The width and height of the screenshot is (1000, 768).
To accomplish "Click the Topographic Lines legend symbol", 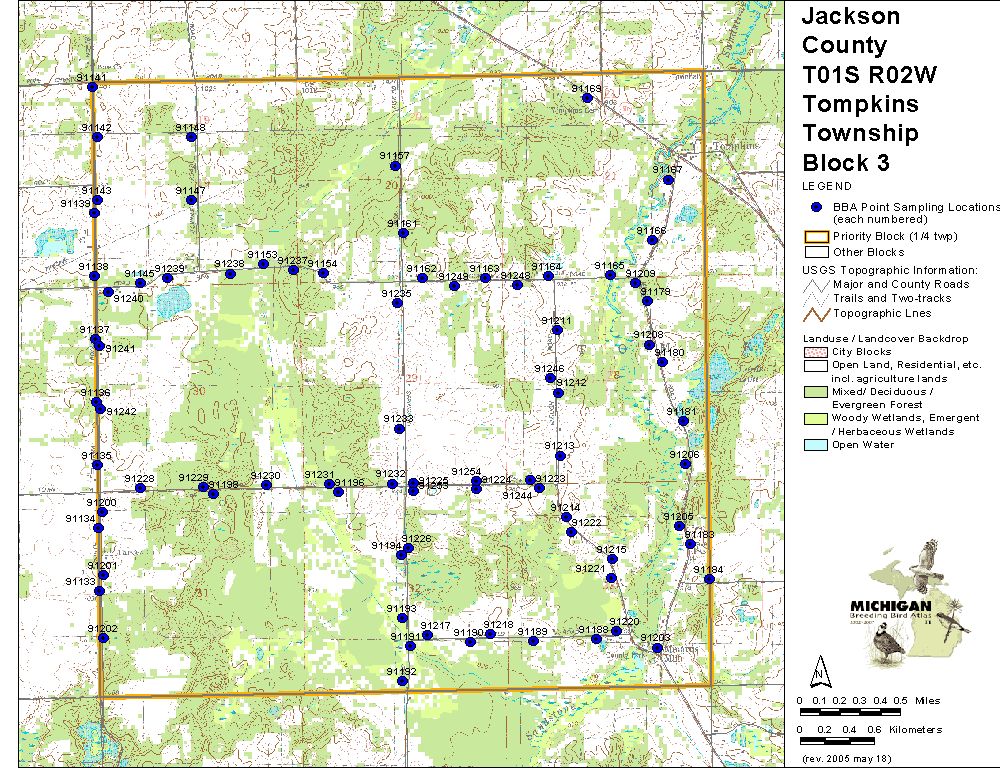I will (817, 314).
